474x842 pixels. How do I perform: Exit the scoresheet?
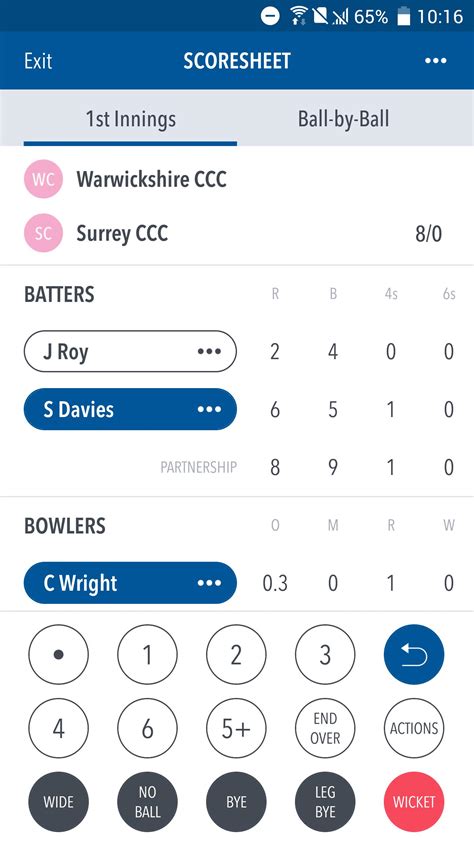tap(38, 61)
